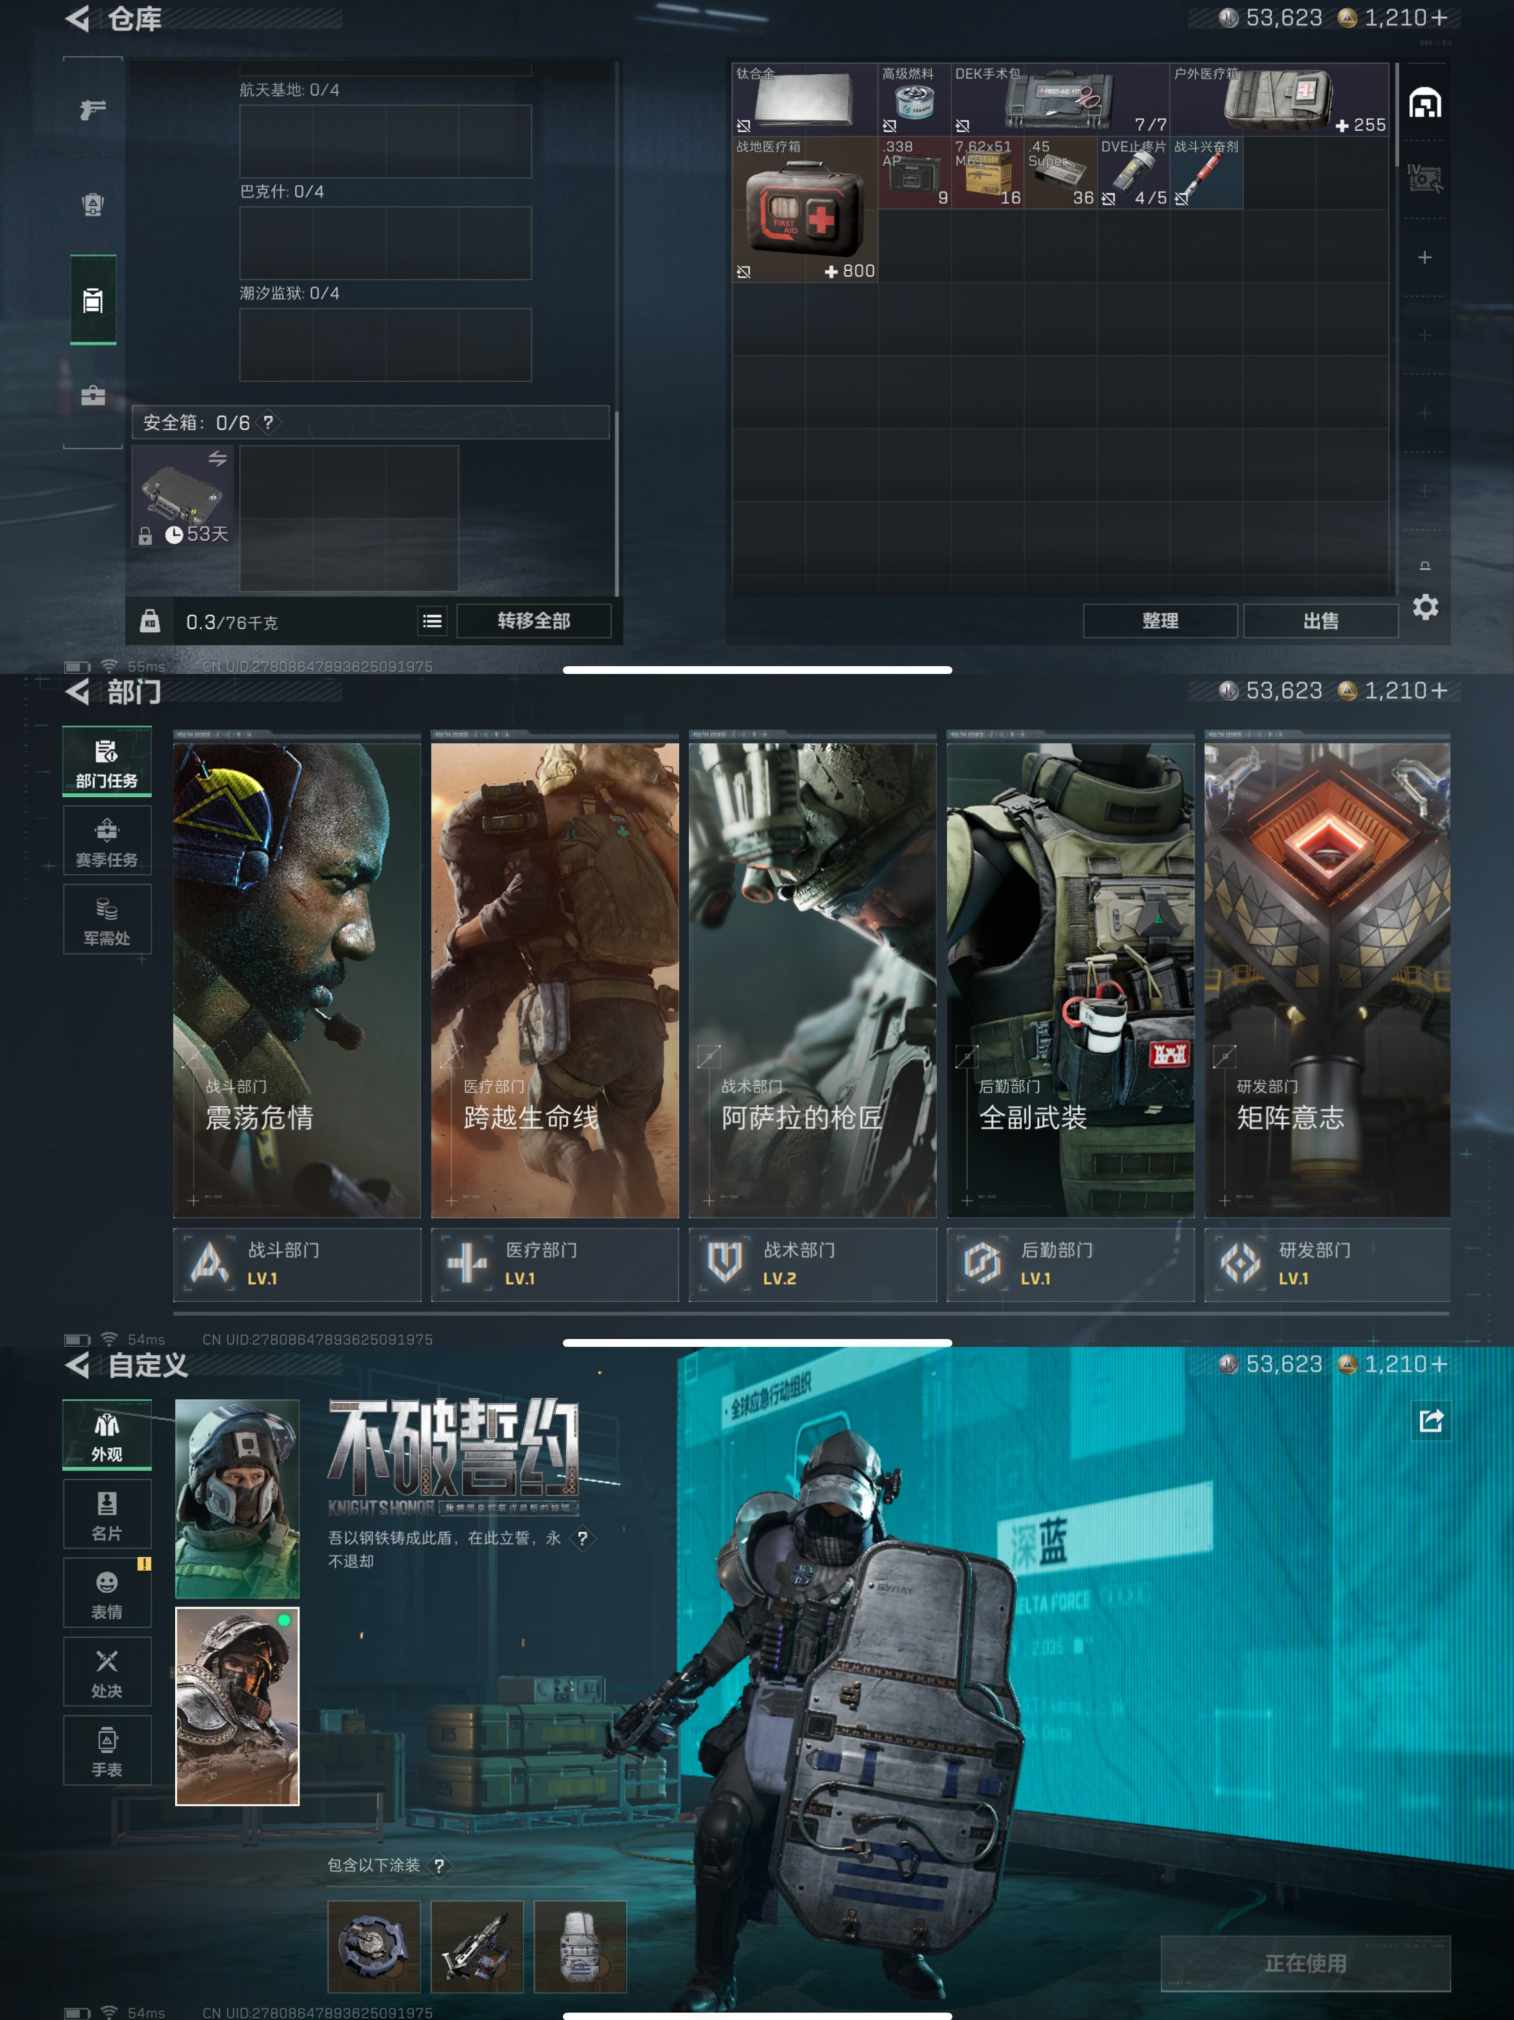Click the briefcase icon in warehouse sidebar
This screenshot has height=2020, width=1514.
click(93, 396)
